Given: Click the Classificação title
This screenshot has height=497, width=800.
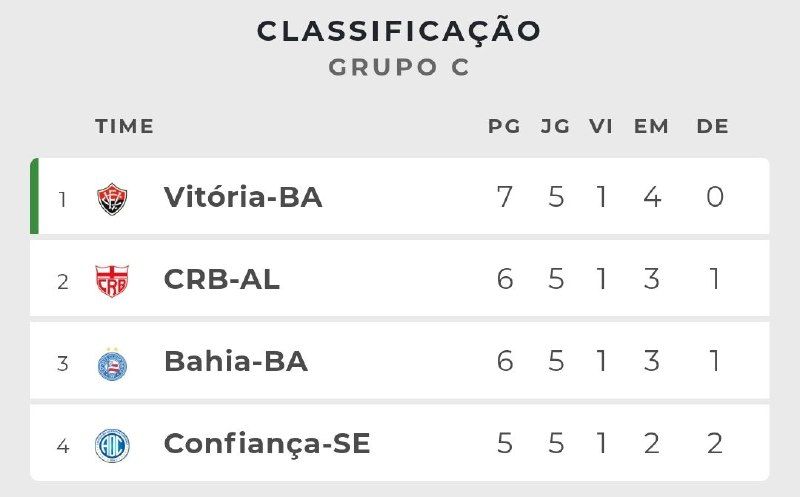Looking at the screenshot, I should (x=399, y=31).
